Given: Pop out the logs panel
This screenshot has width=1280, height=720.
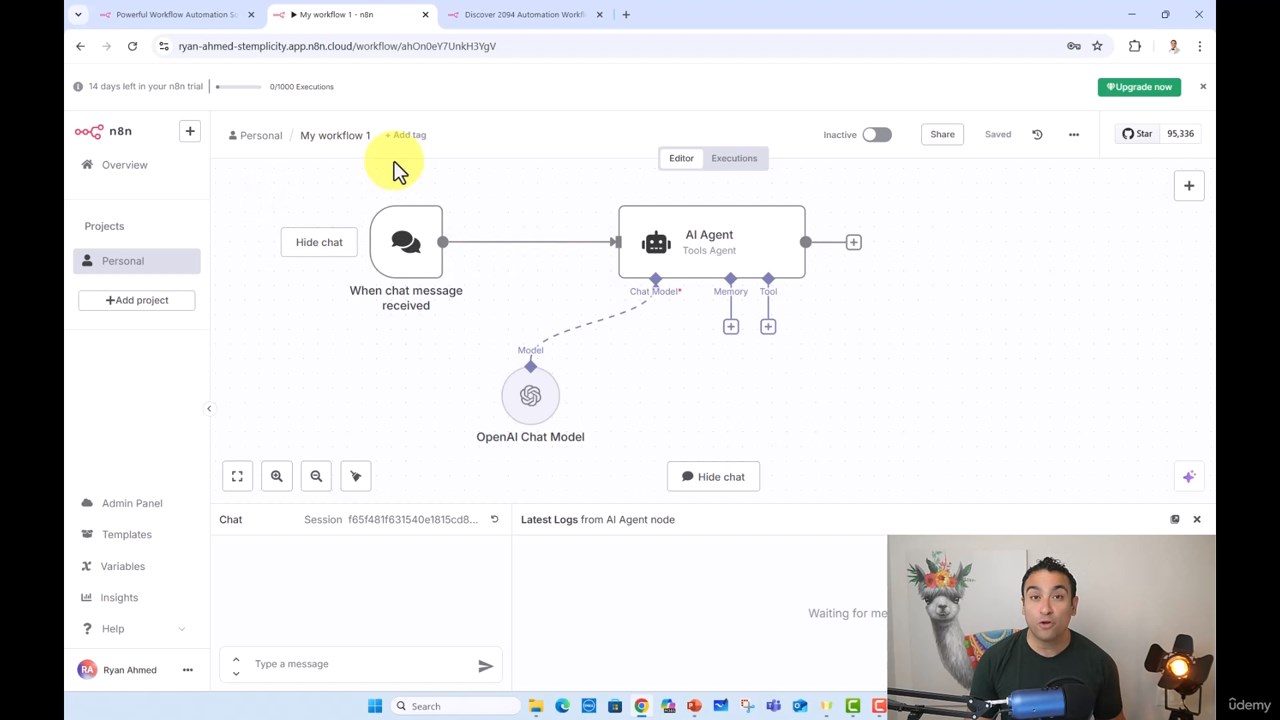Looking at the screenshot, I should 1175,520.
